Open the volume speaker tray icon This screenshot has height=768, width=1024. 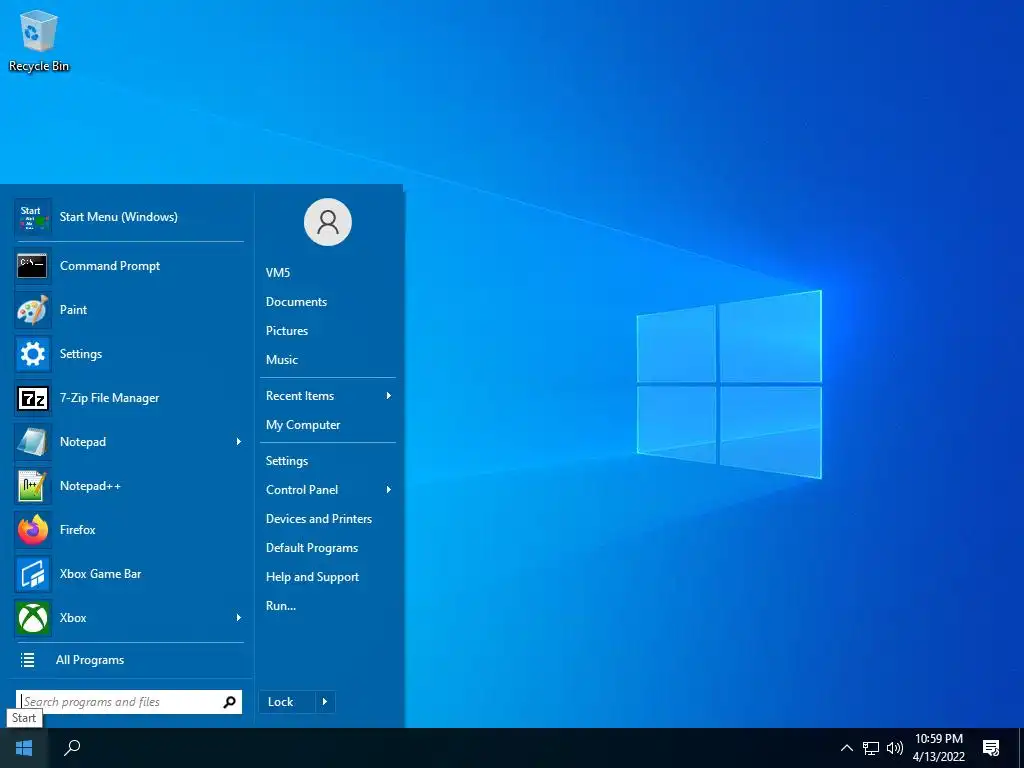[895, 748]
